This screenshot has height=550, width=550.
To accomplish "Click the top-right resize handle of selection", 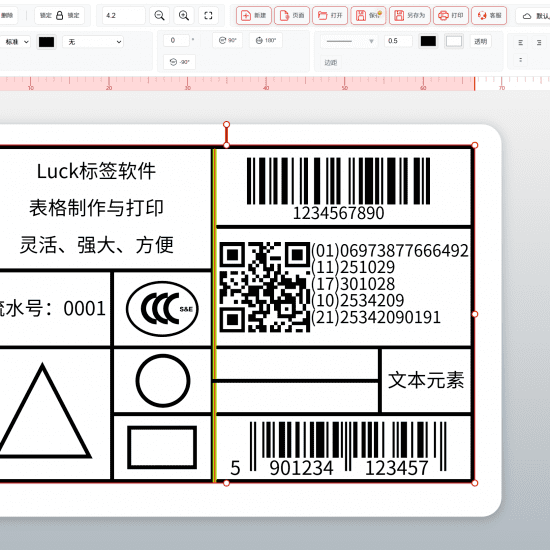I will click(x=475, y=145).
